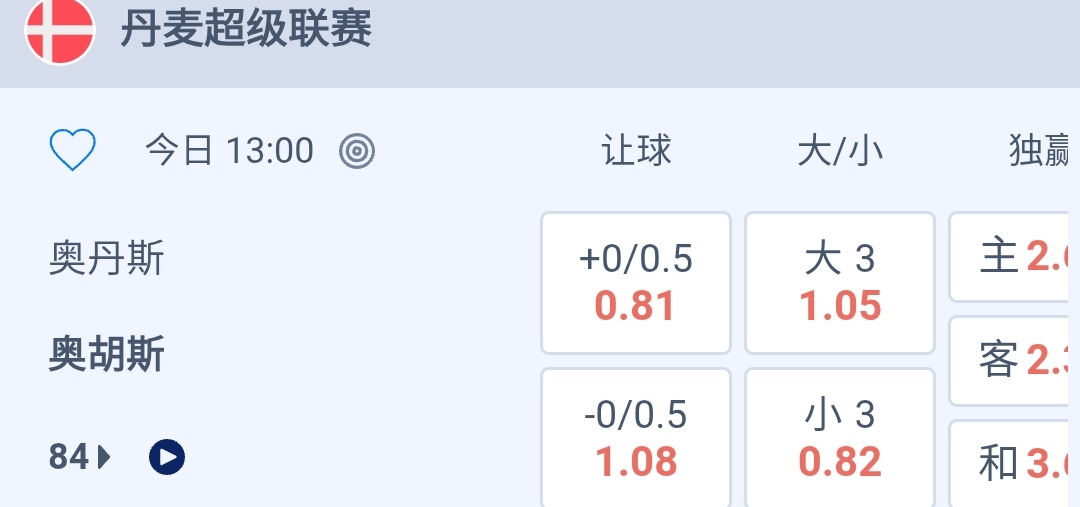Favorite the match with the heart icon
This screenshot has height=507, width=1080.
[73, 151]
